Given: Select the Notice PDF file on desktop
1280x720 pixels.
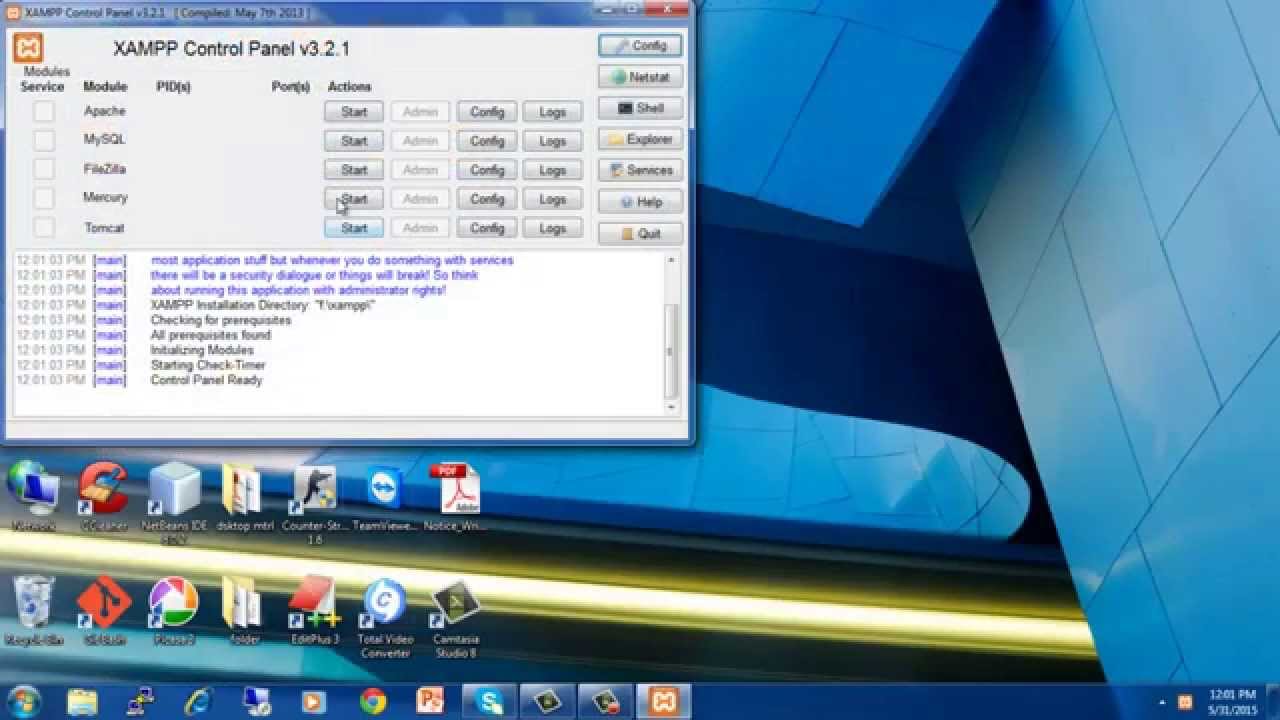Looking at the screenshot, I should tap(455, 497).
